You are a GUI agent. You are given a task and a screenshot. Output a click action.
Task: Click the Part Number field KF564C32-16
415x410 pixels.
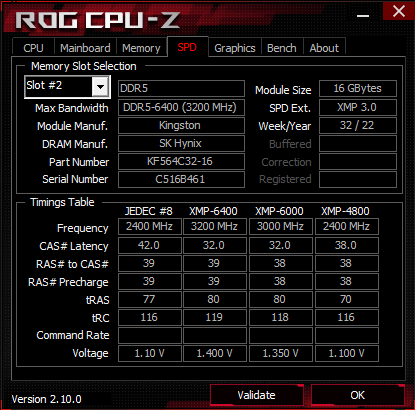[x=181, y=162]
